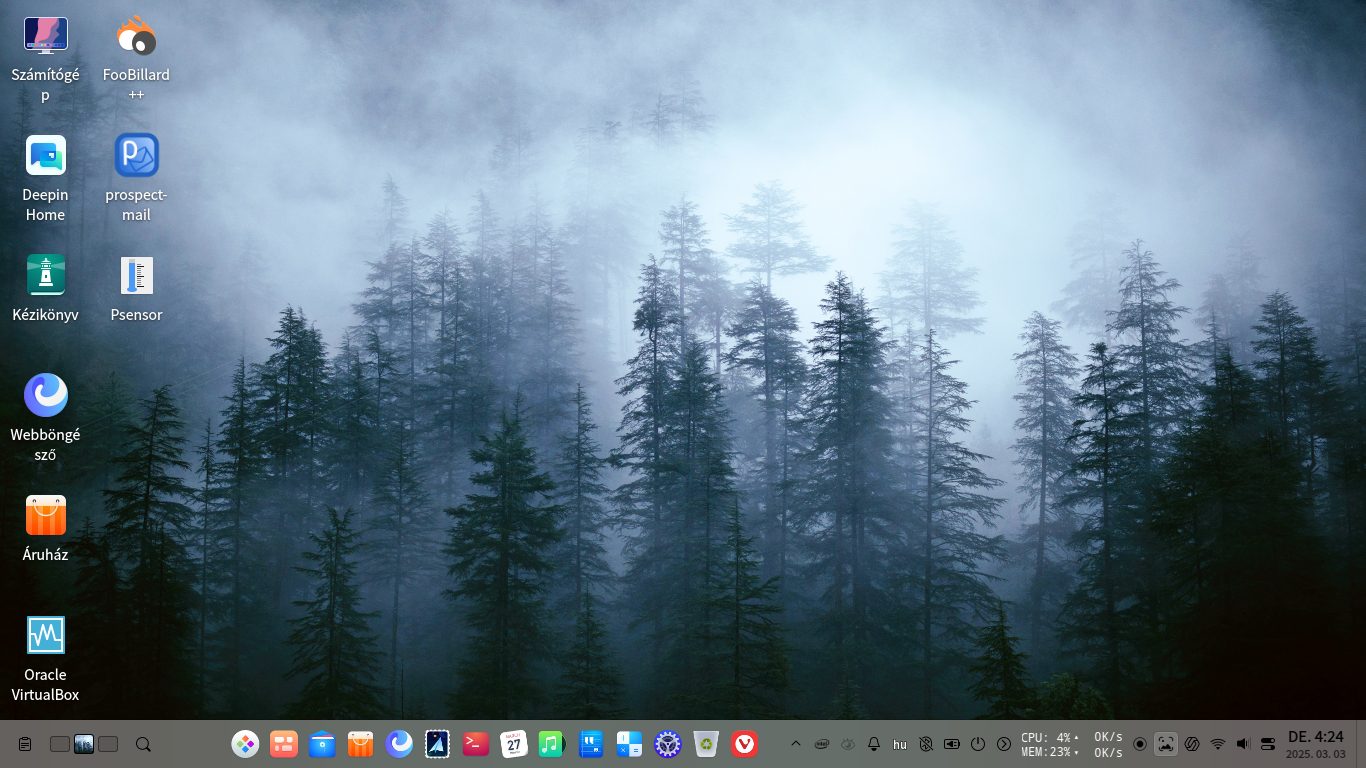
Task: Click the 0K/s network speed readout
Action: [x=1108, y=744]
